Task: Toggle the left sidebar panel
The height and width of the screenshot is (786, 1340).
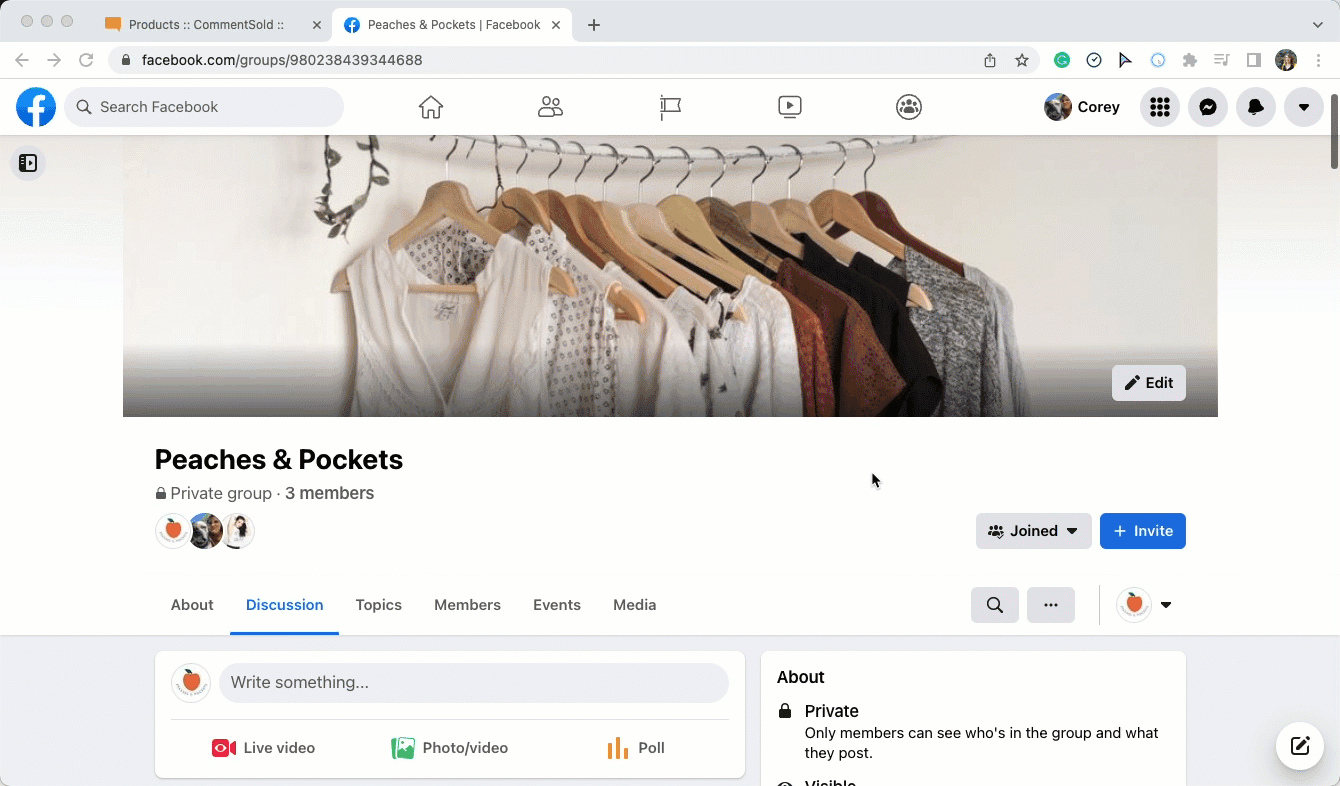Action: tap(28, 163)
